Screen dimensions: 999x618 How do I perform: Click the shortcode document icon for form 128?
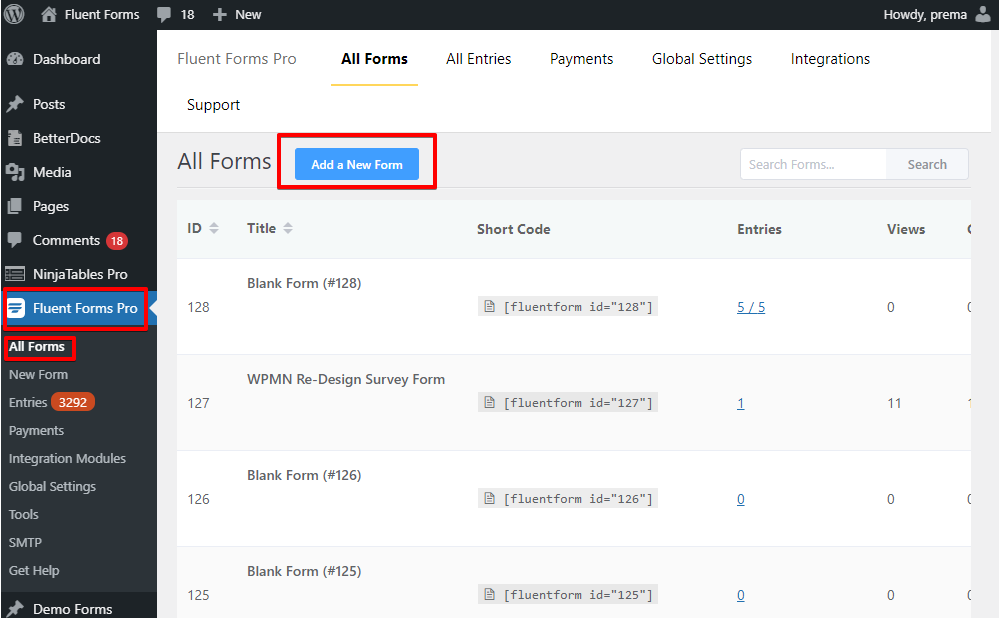point(489,306)
